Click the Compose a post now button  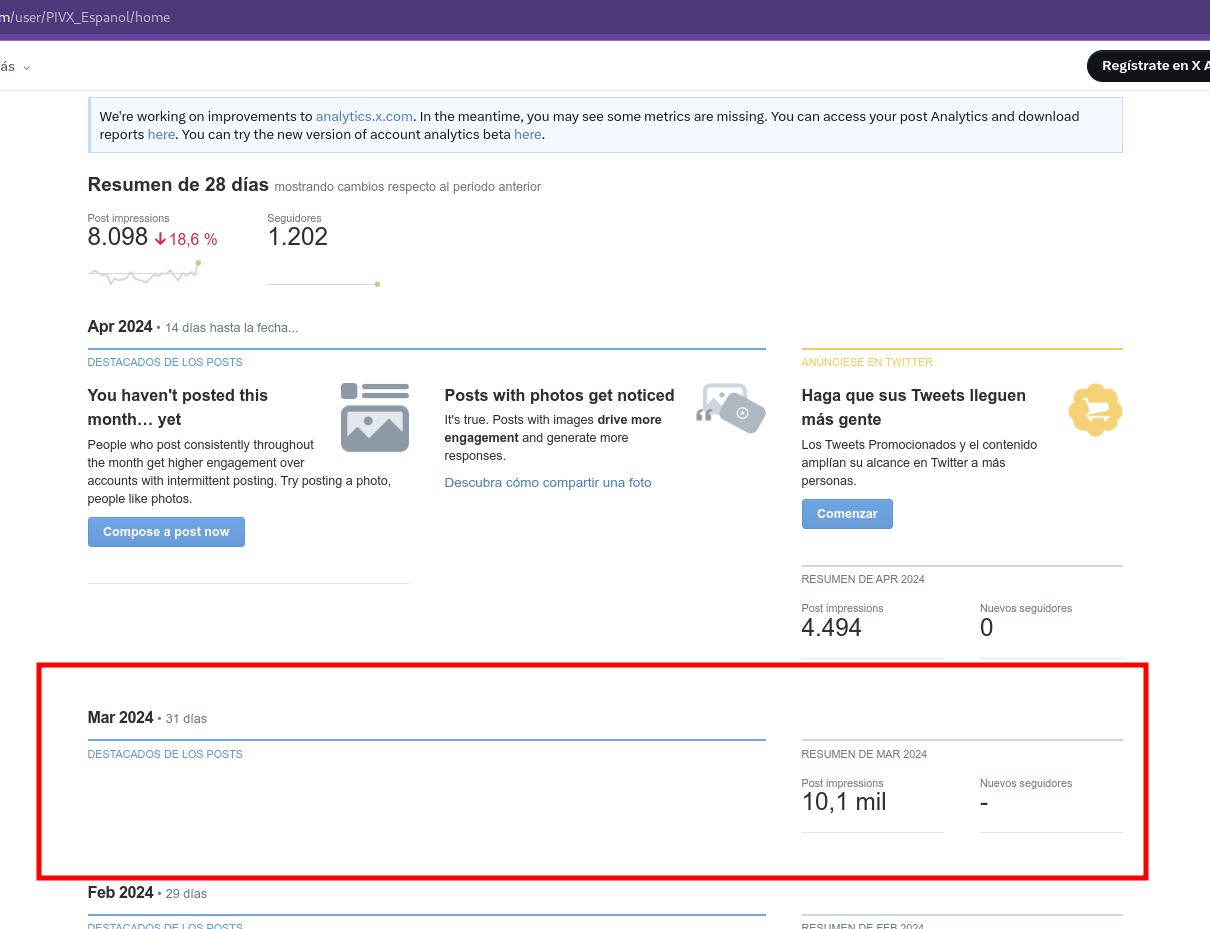click(x=166, y=532)
